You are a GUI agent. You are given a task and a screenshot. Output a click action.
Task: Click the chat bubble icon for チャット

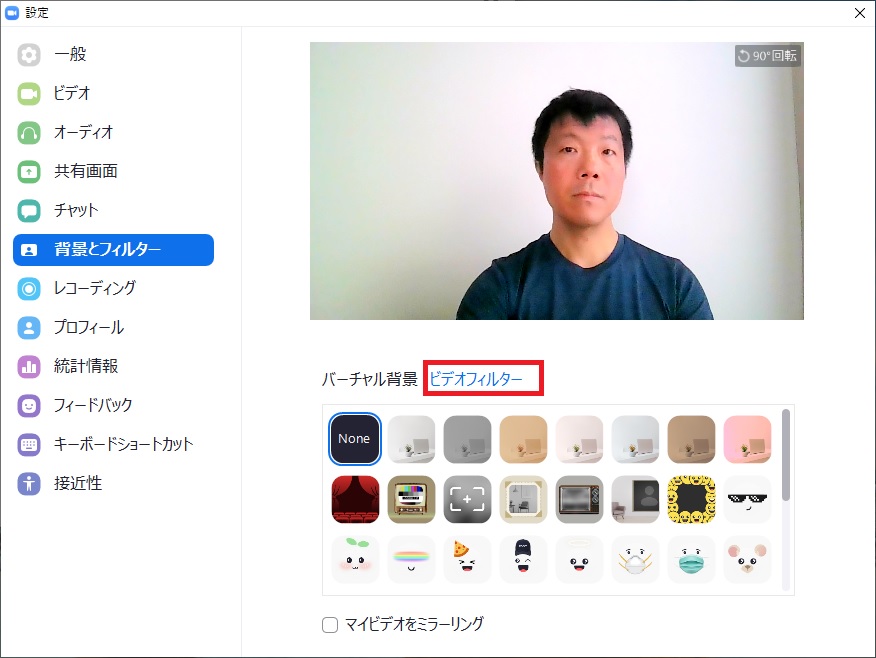tap(29, 211)
